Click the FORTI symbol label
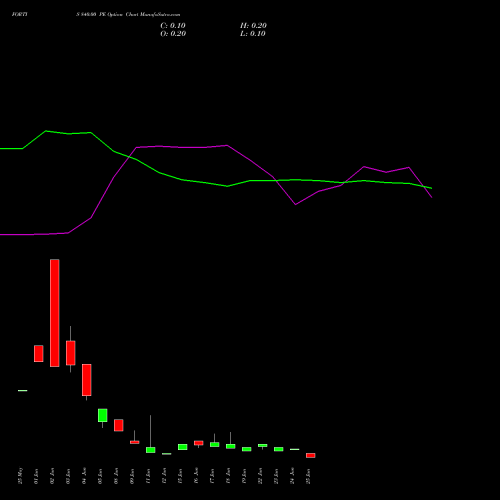The height and width of the screenshot is (500, 500). pos(19,15)
